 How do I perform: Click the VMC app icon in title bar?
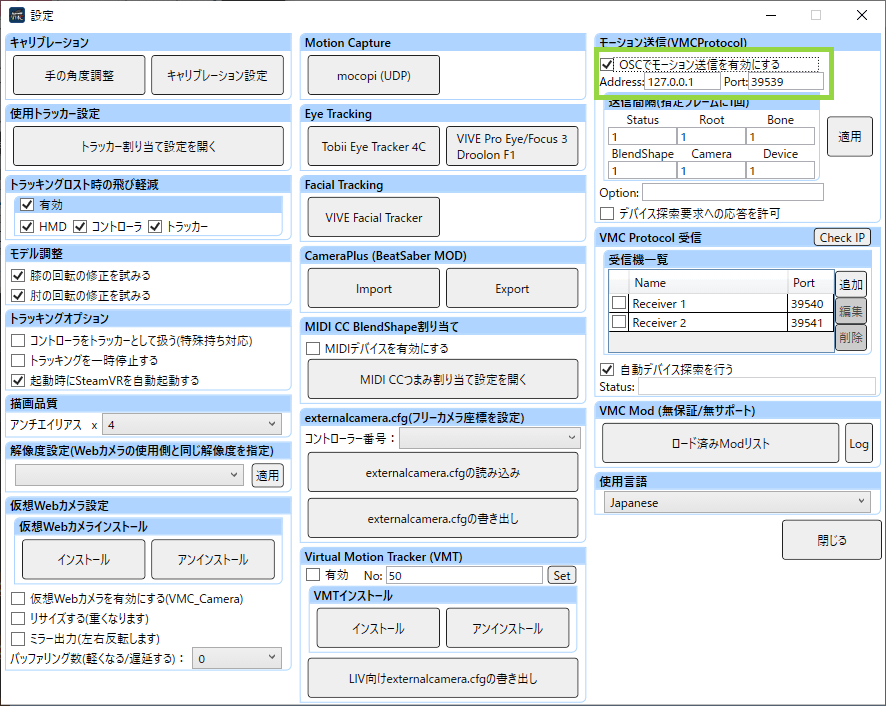point(17,15)
